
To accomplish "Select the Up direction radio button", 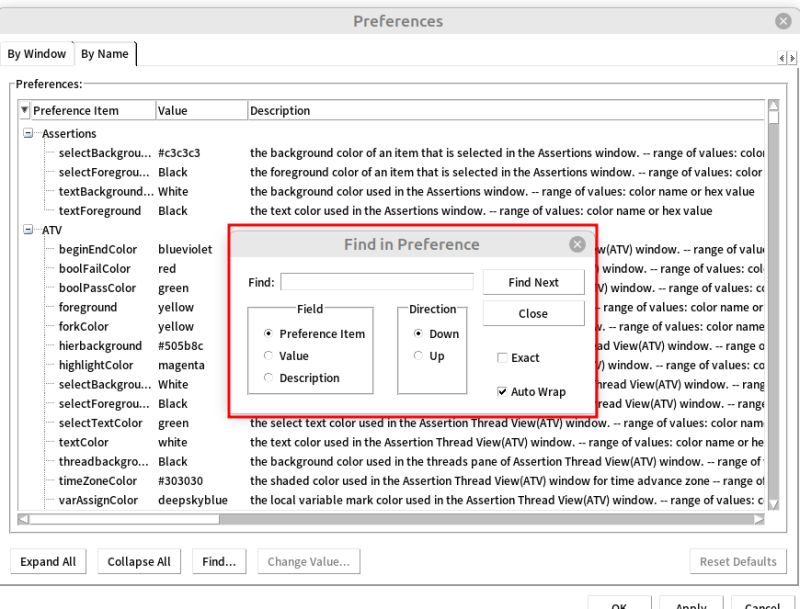I will 418,356.
